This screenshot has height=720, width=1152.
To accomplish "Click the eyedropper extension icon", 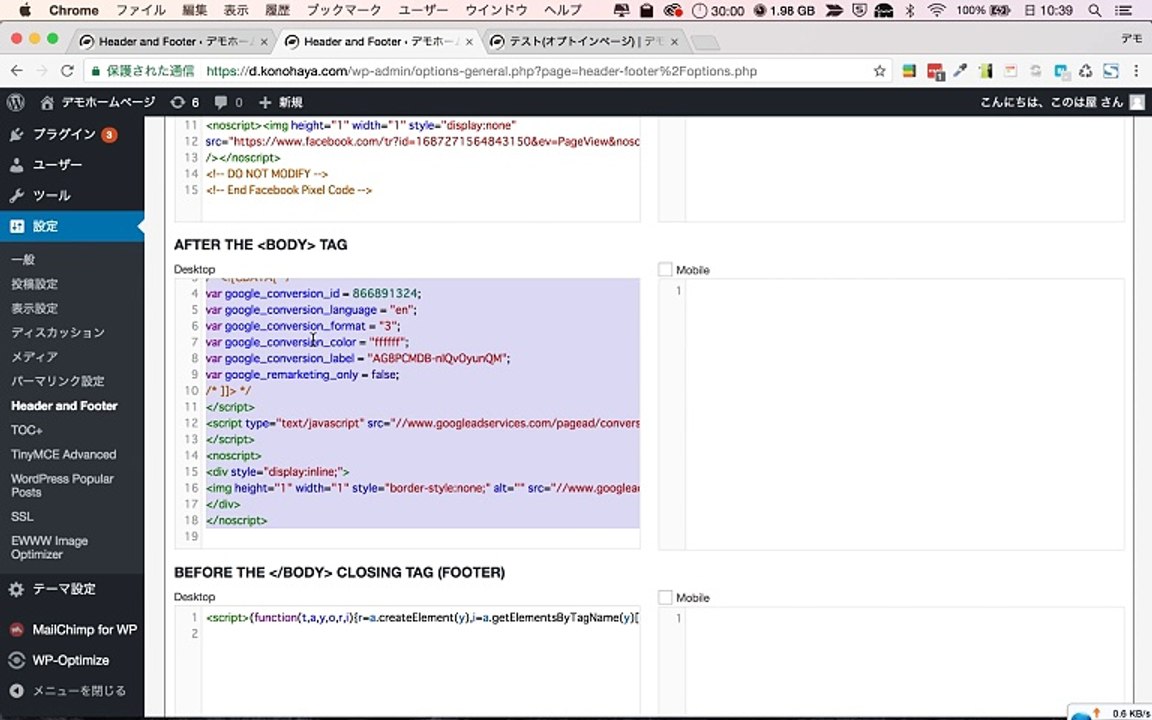I will click(960, 71).
